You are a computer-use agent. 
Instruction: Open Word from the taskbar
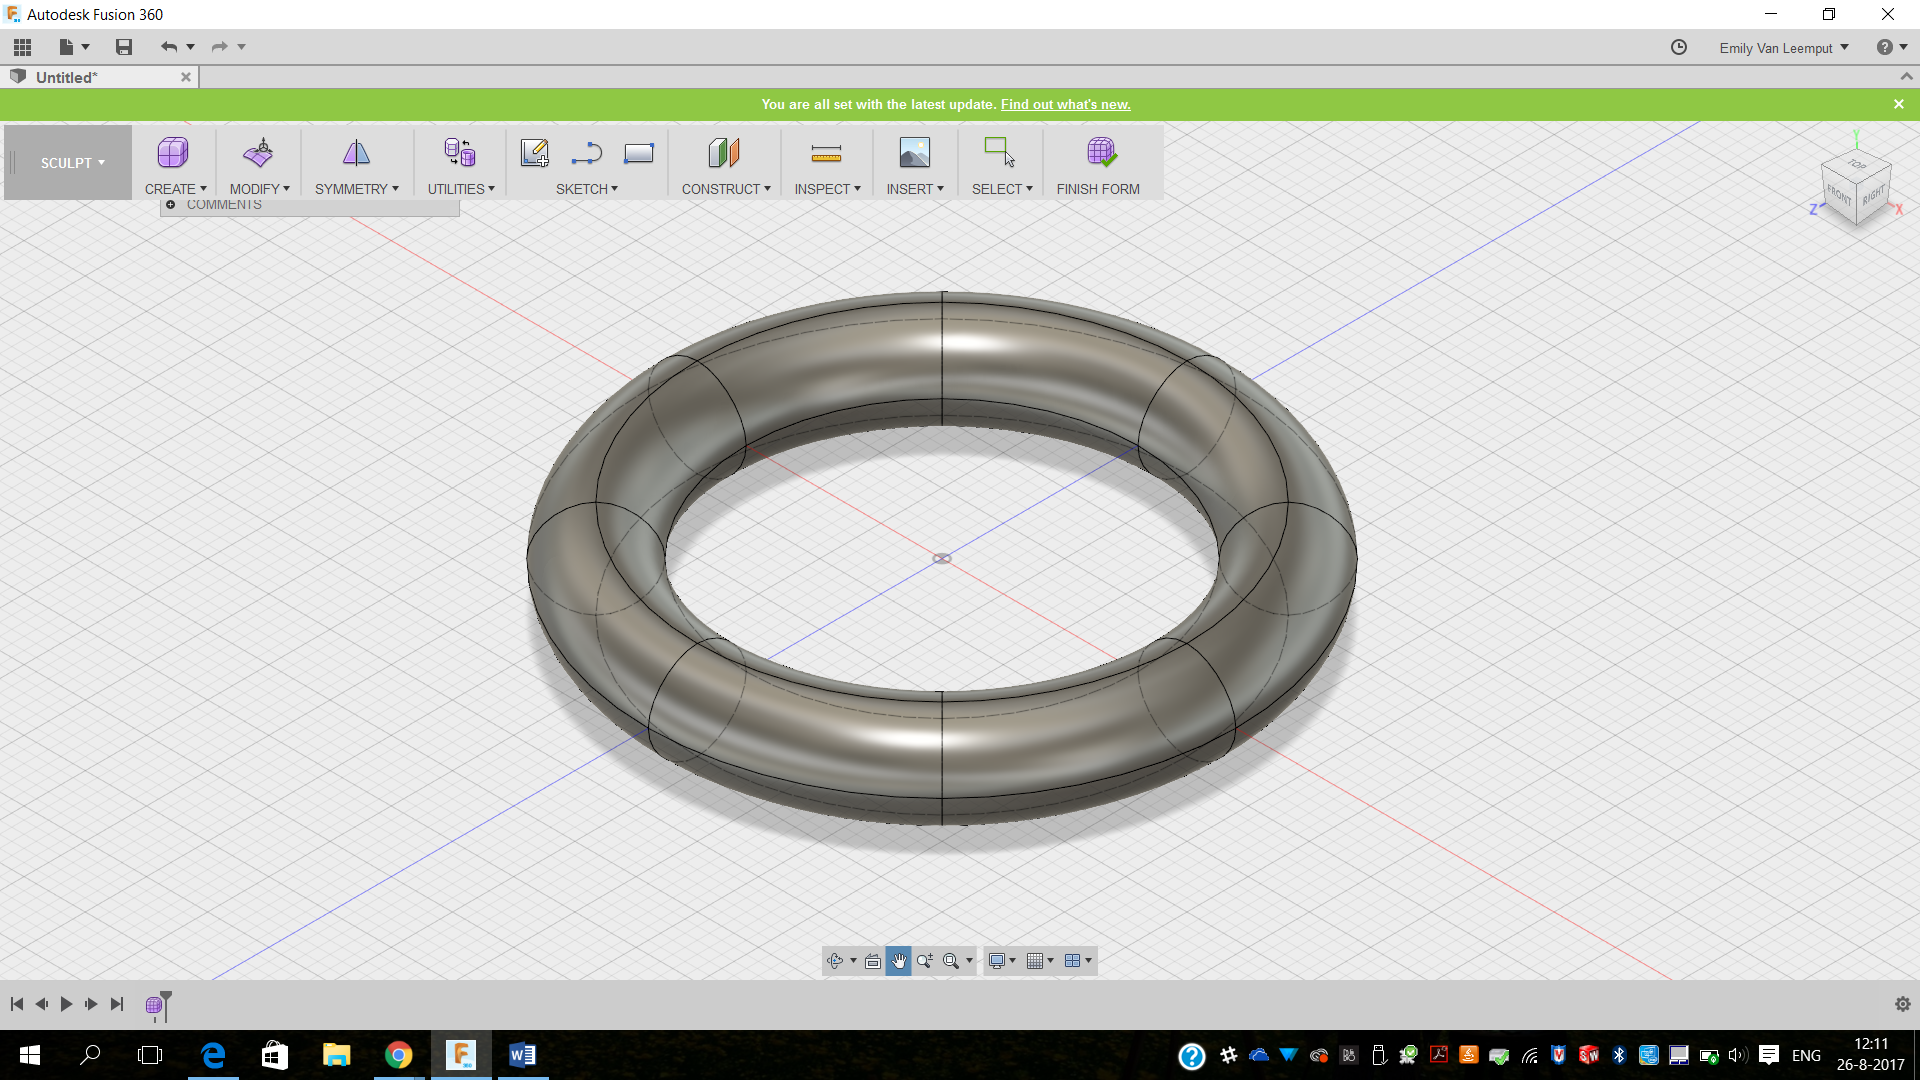coord(522,1055)
